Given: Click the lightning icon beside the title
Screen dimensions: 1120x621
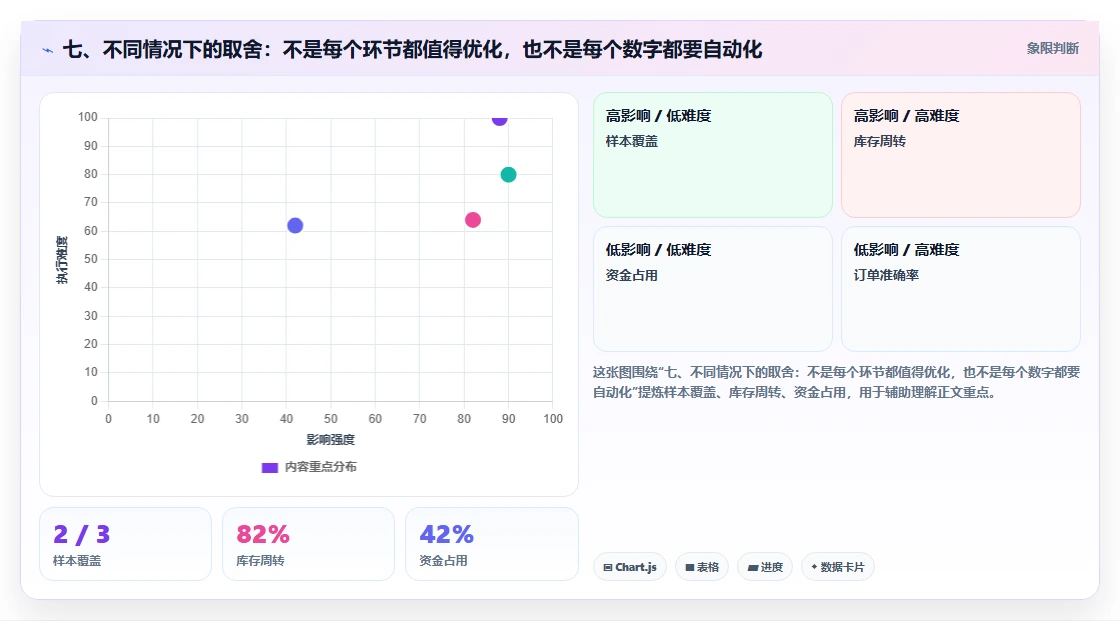Looking at the screenshot, I should 47,50.
